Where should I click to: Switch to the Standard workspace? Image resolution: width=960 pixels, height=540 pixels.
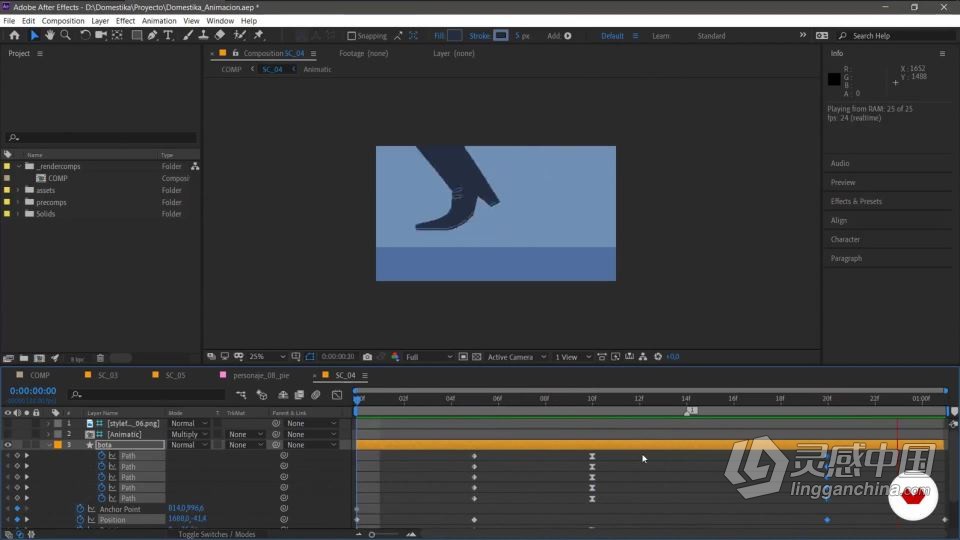point(711,36)
